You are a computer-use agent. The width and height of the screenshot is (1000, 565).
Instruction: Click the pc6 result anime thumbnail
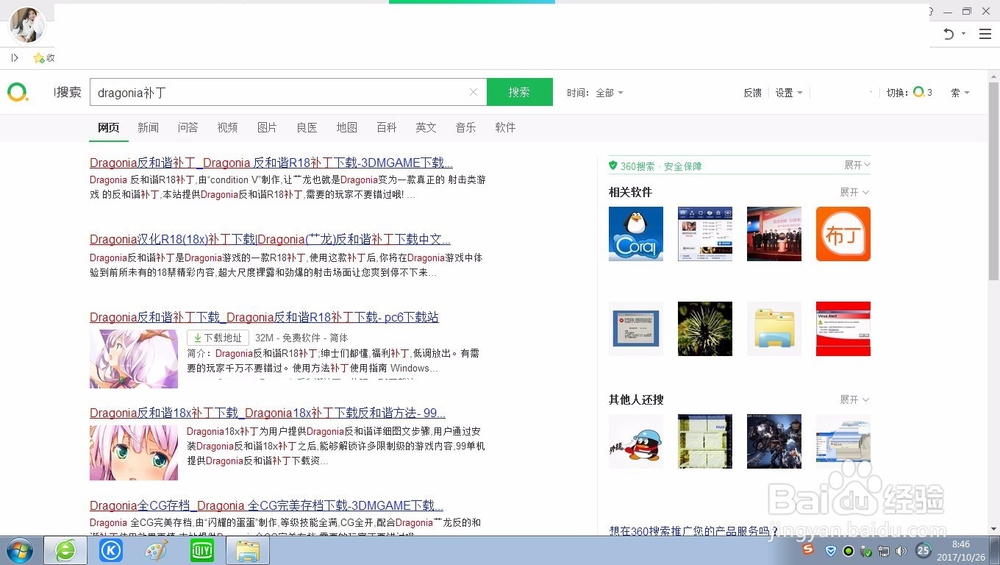tap(134, 359)
